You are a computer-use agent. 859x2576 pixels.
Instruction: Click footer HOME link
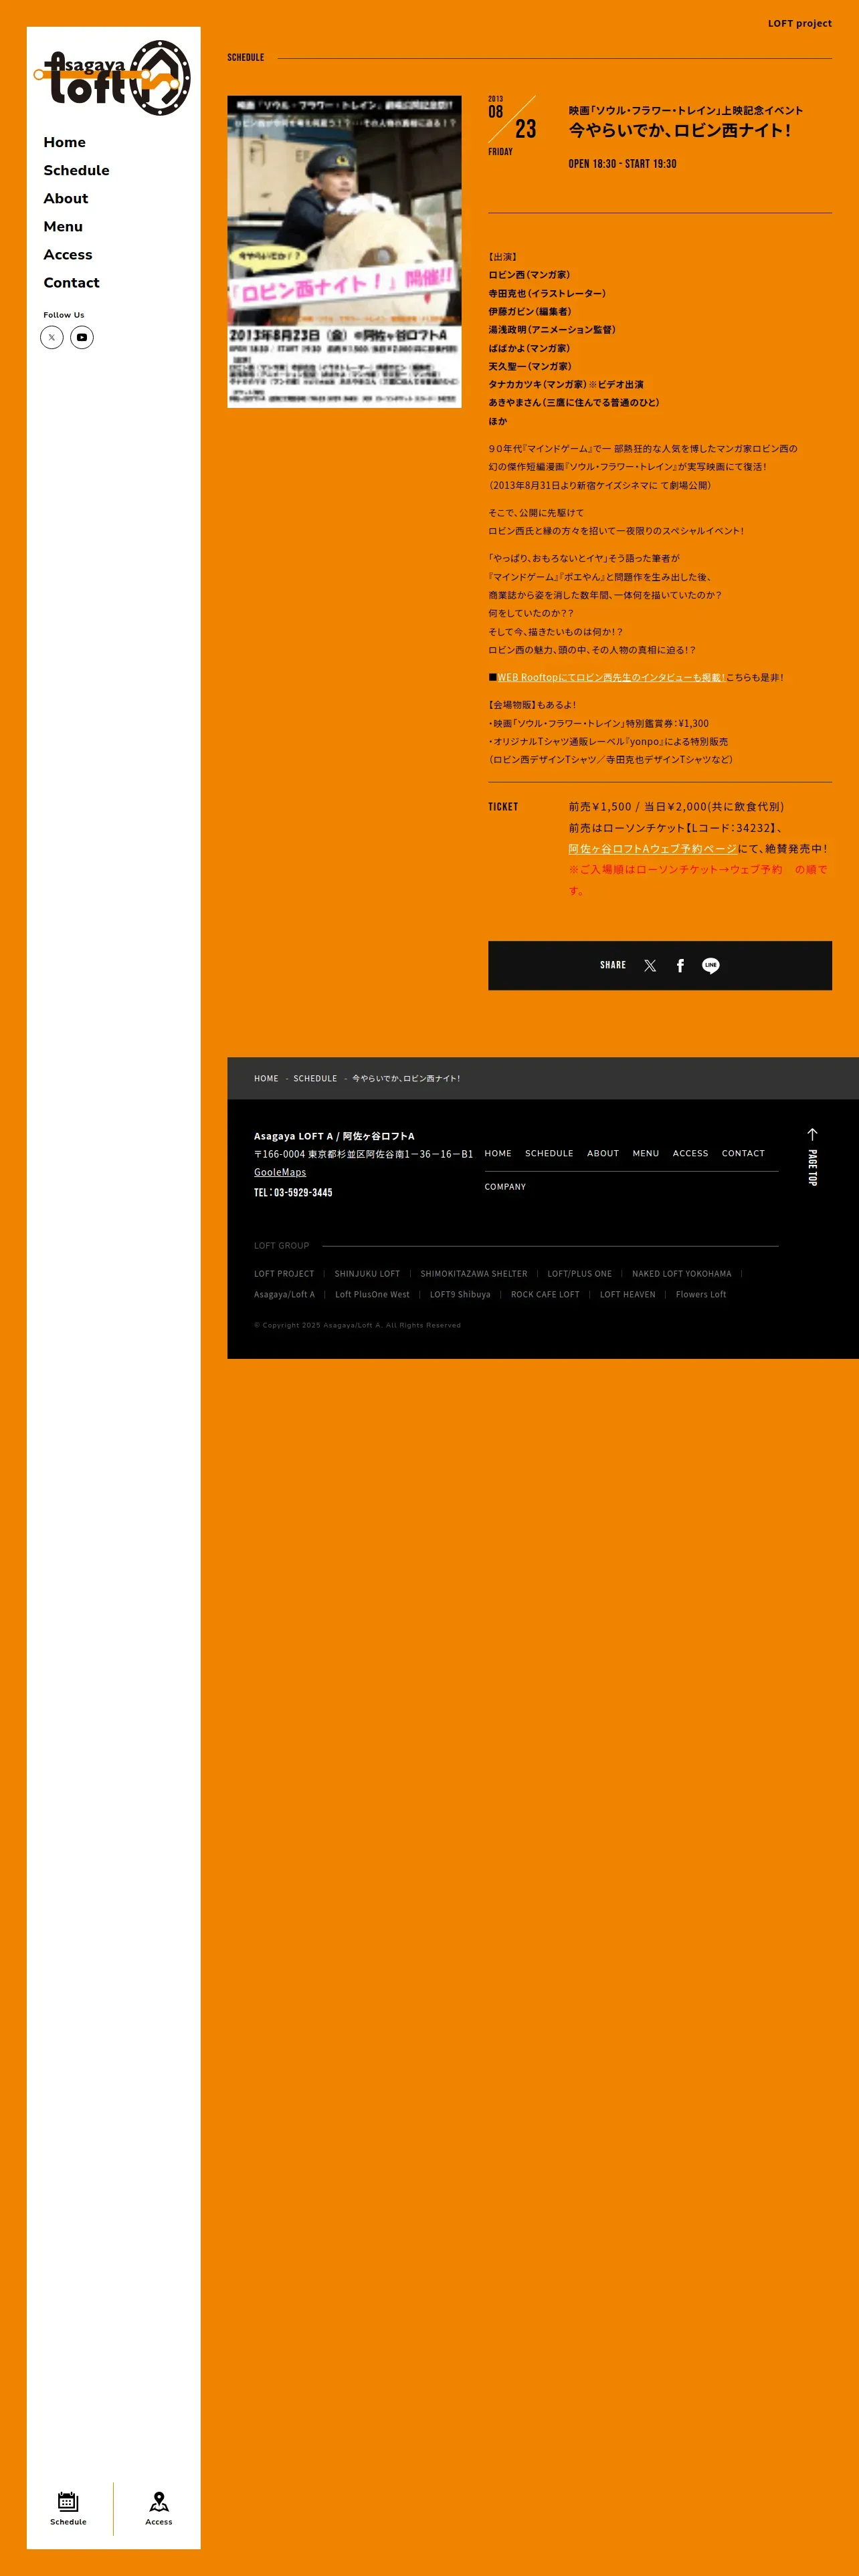[x=498, y=1153]
